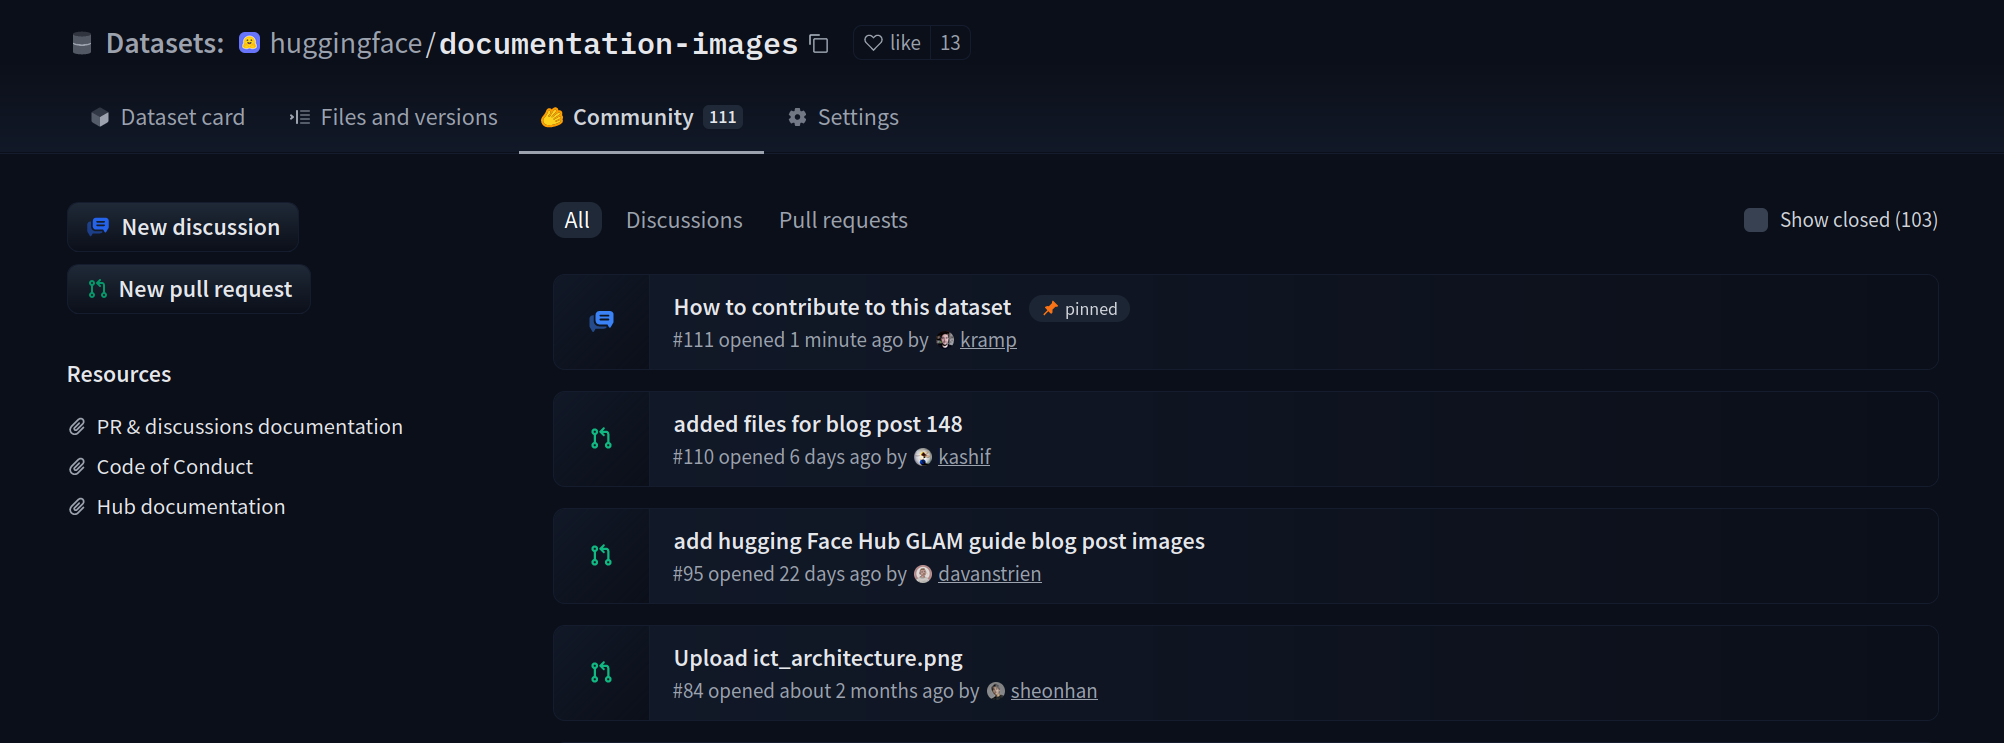Click the huggingface organization avatar icon

pyautogui.click(x=250, y=43)
